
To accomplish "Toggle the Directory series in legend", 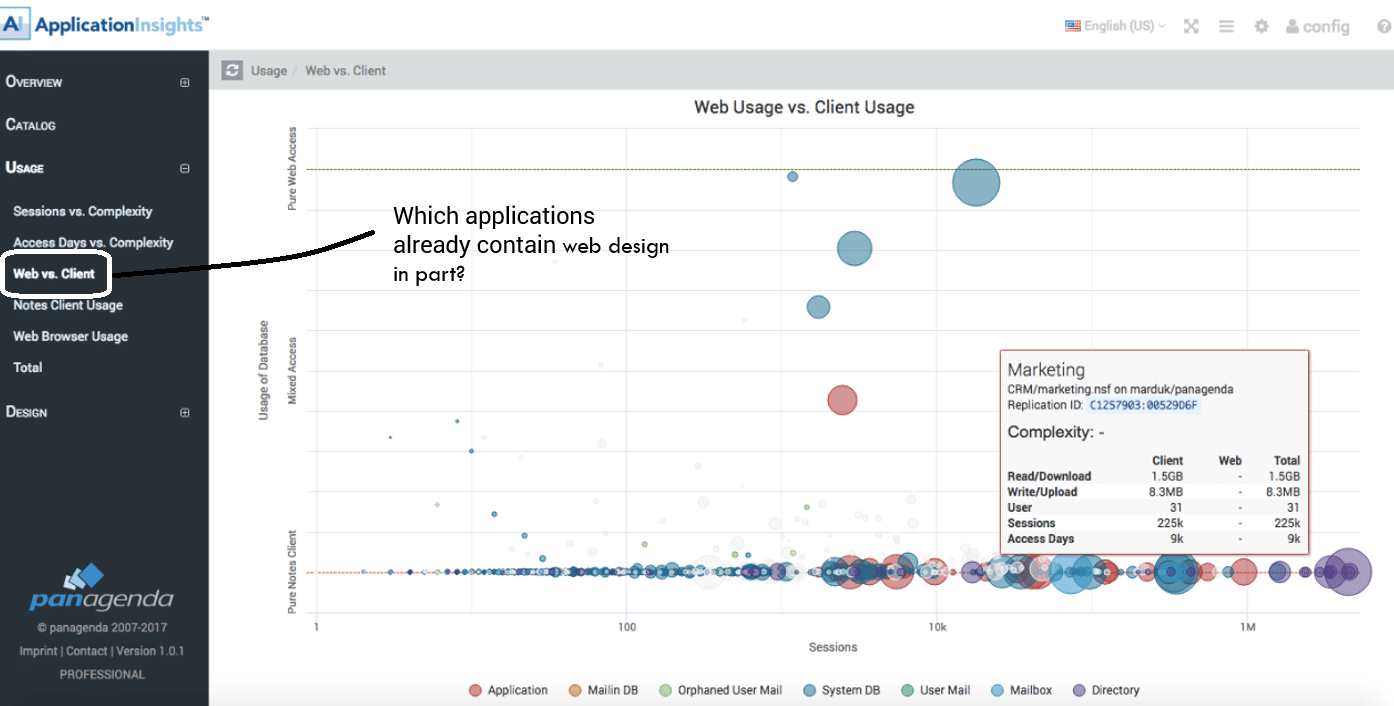I will (x=1106, y=690).
